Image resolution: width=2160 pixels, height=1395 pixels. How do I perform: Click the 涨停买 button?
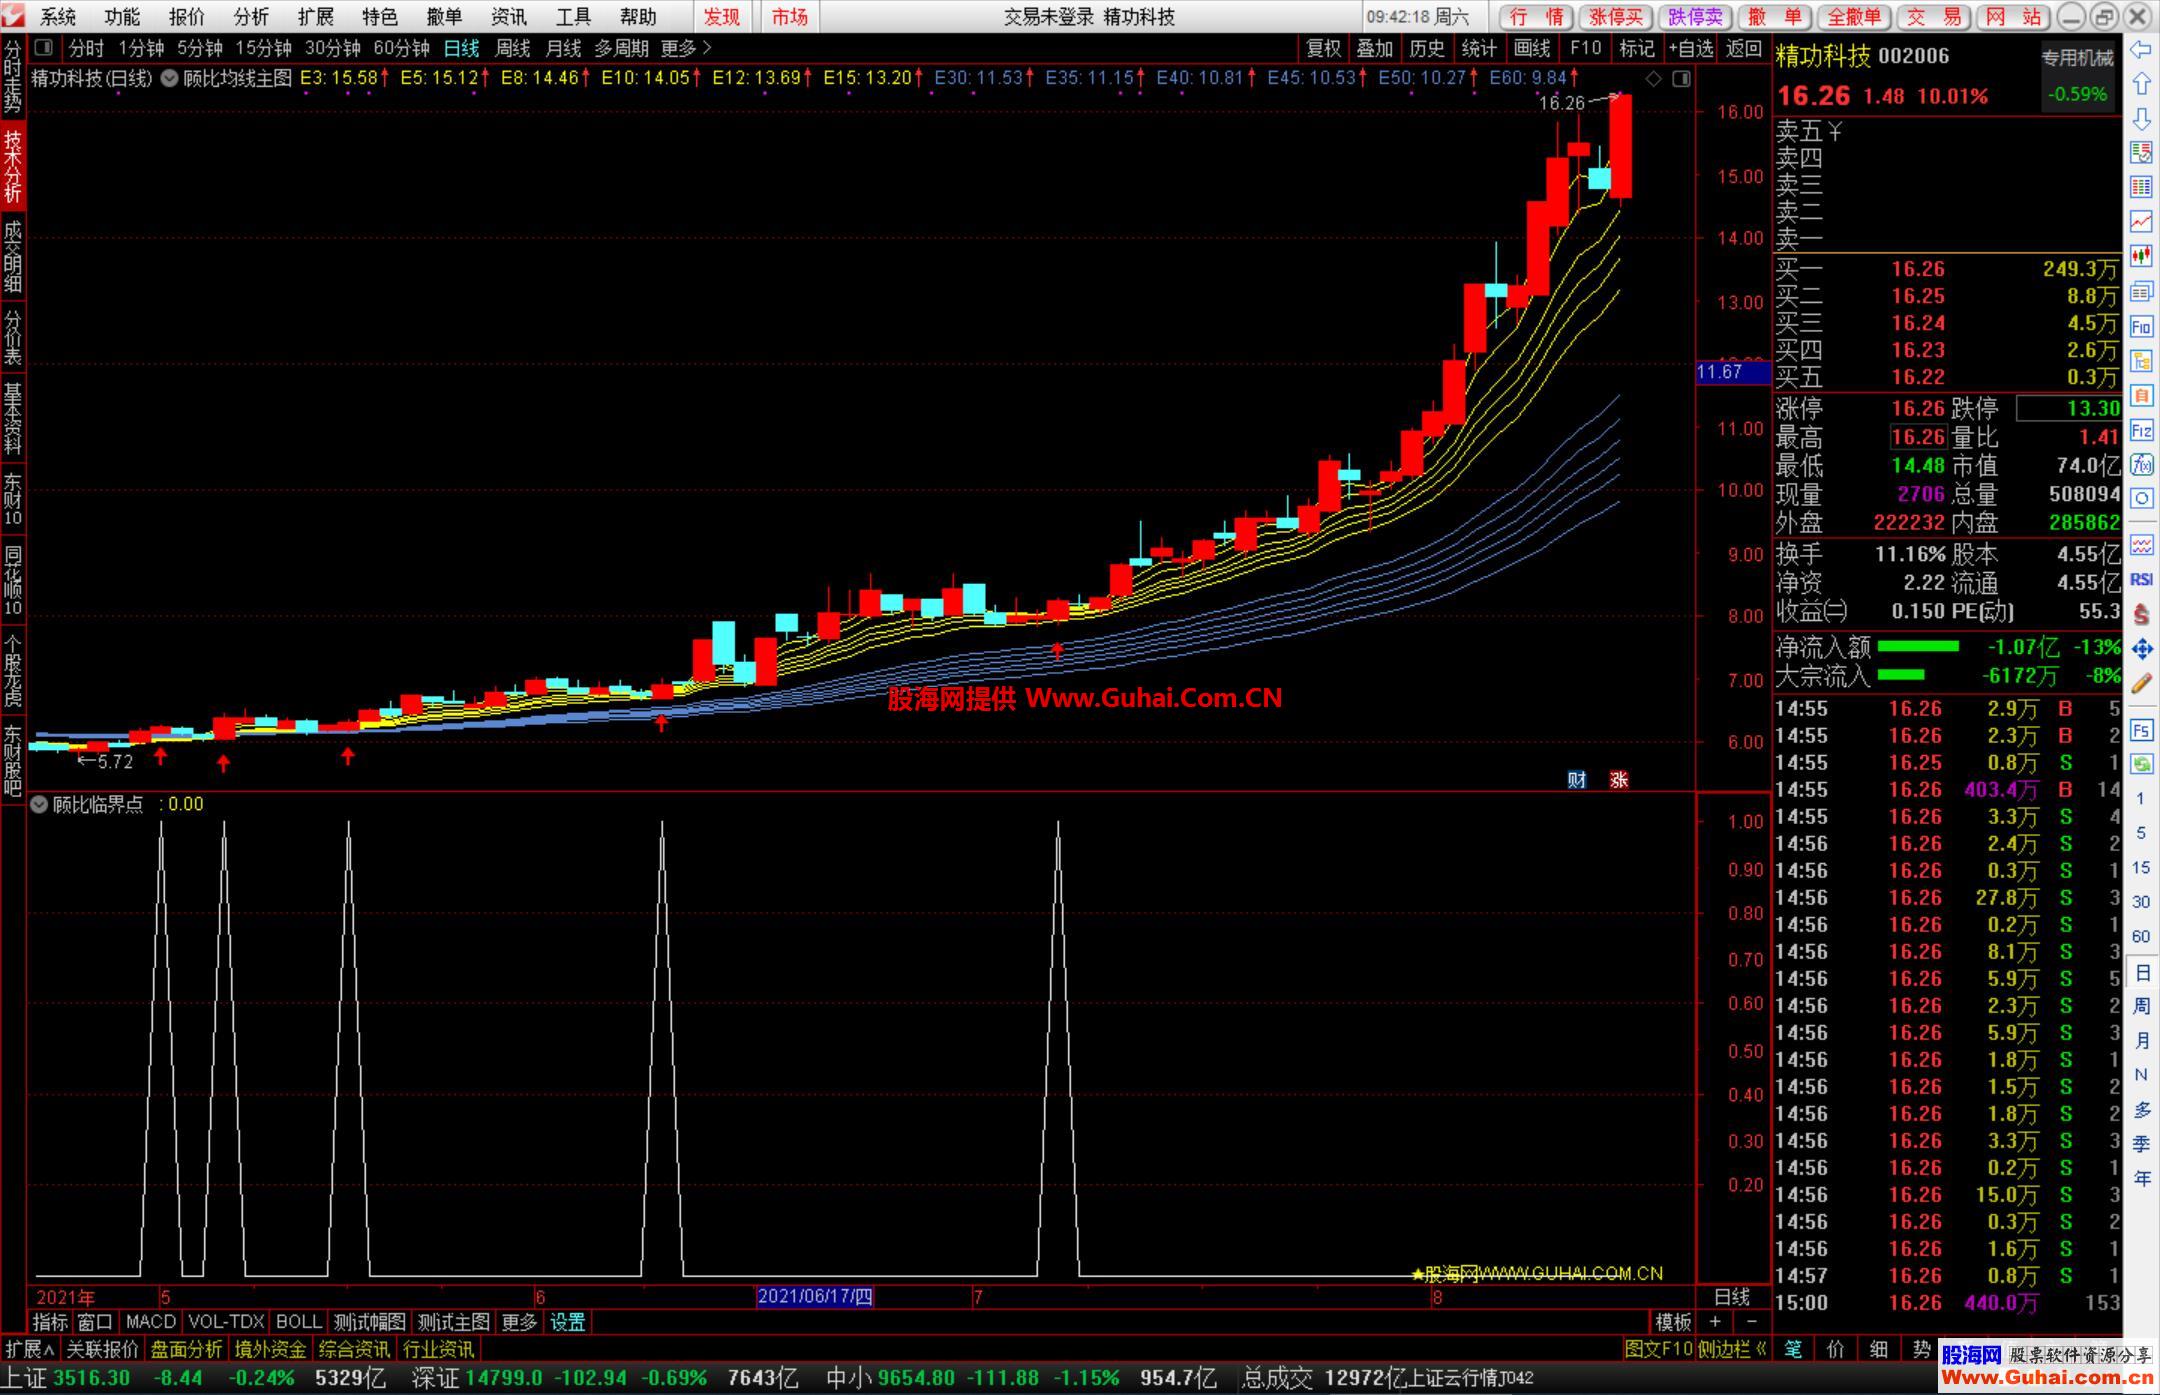tap(1616, 16)
